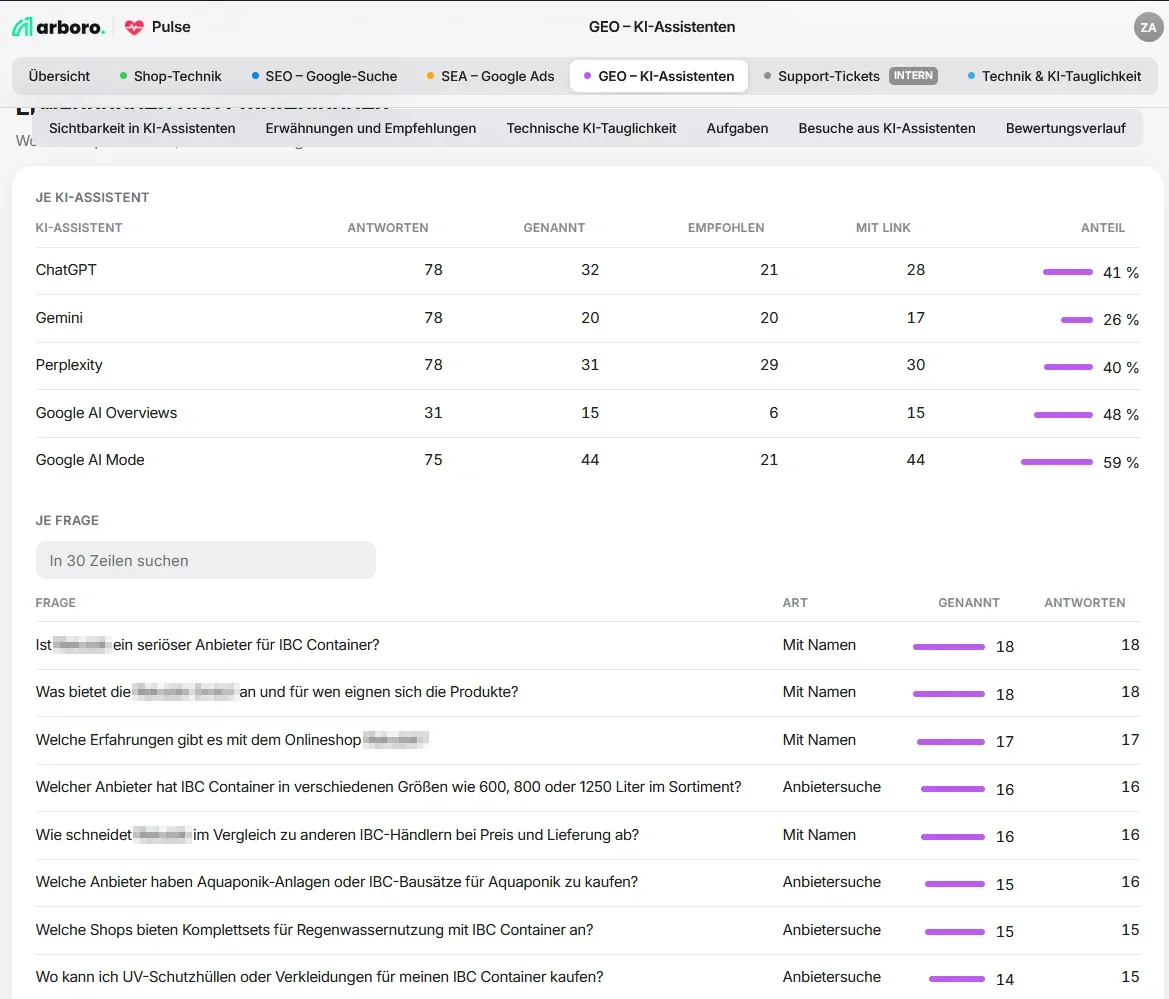Sort assistants table by Mit Link column
1169x999 pixels.
pyautogui.click(x=883, y=228)
